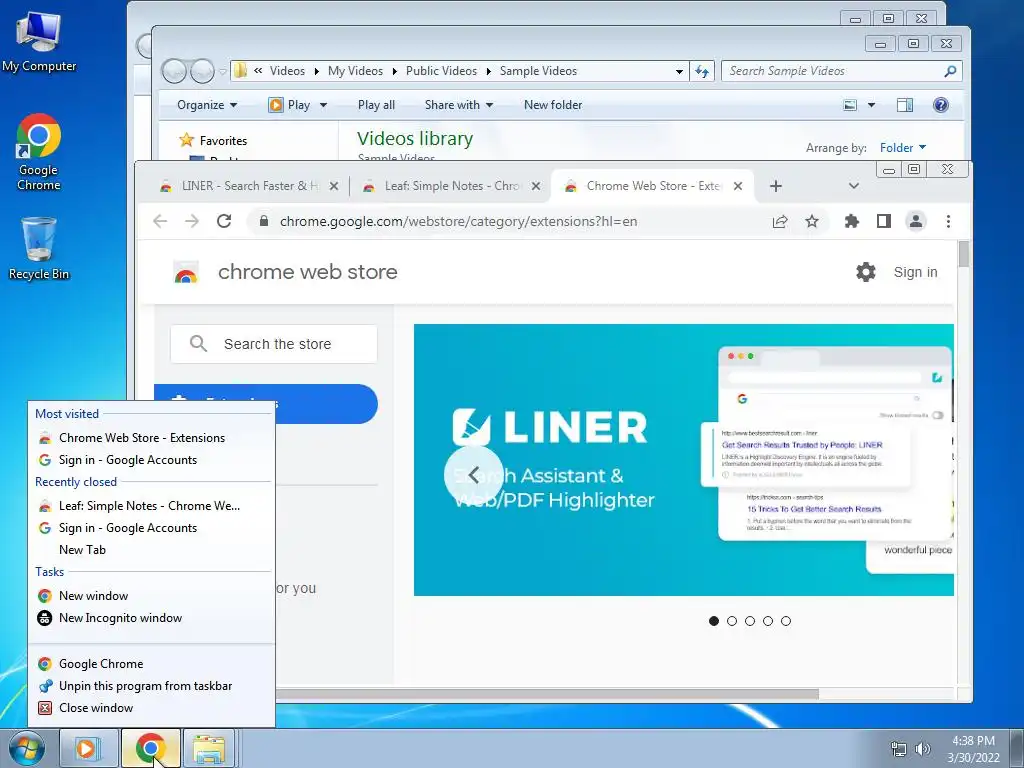This screenshot has width=1024, height=768.
Task: Open the Recycle Bin desktop icon
Action: pyautogui.click(x=39, y=248)
